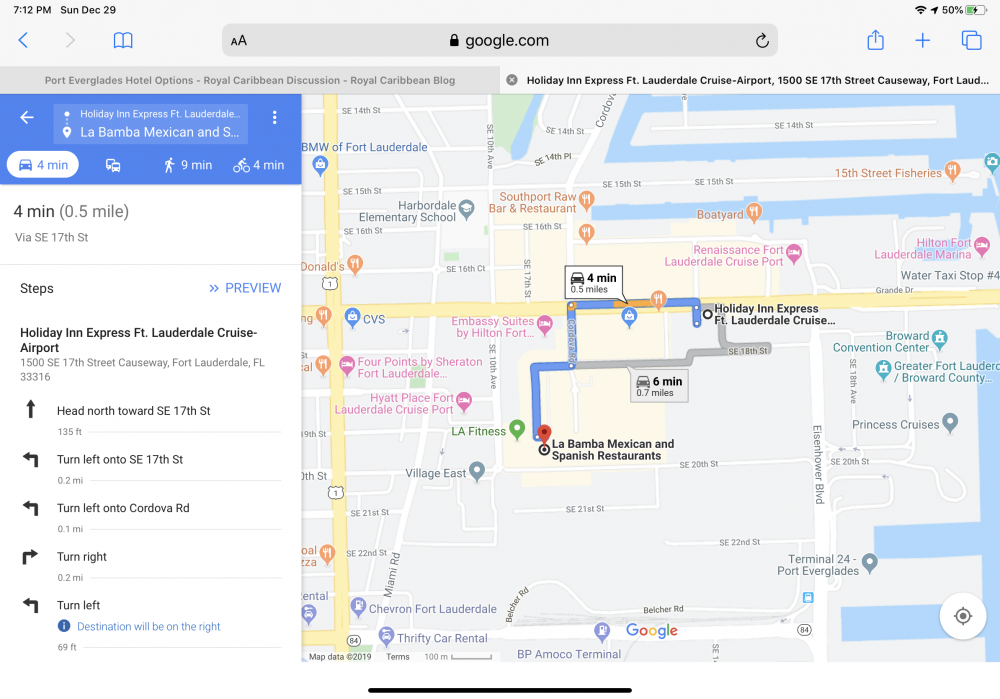
Task: Edit the Holiday Inn Express starting point field
Action: 159,114
